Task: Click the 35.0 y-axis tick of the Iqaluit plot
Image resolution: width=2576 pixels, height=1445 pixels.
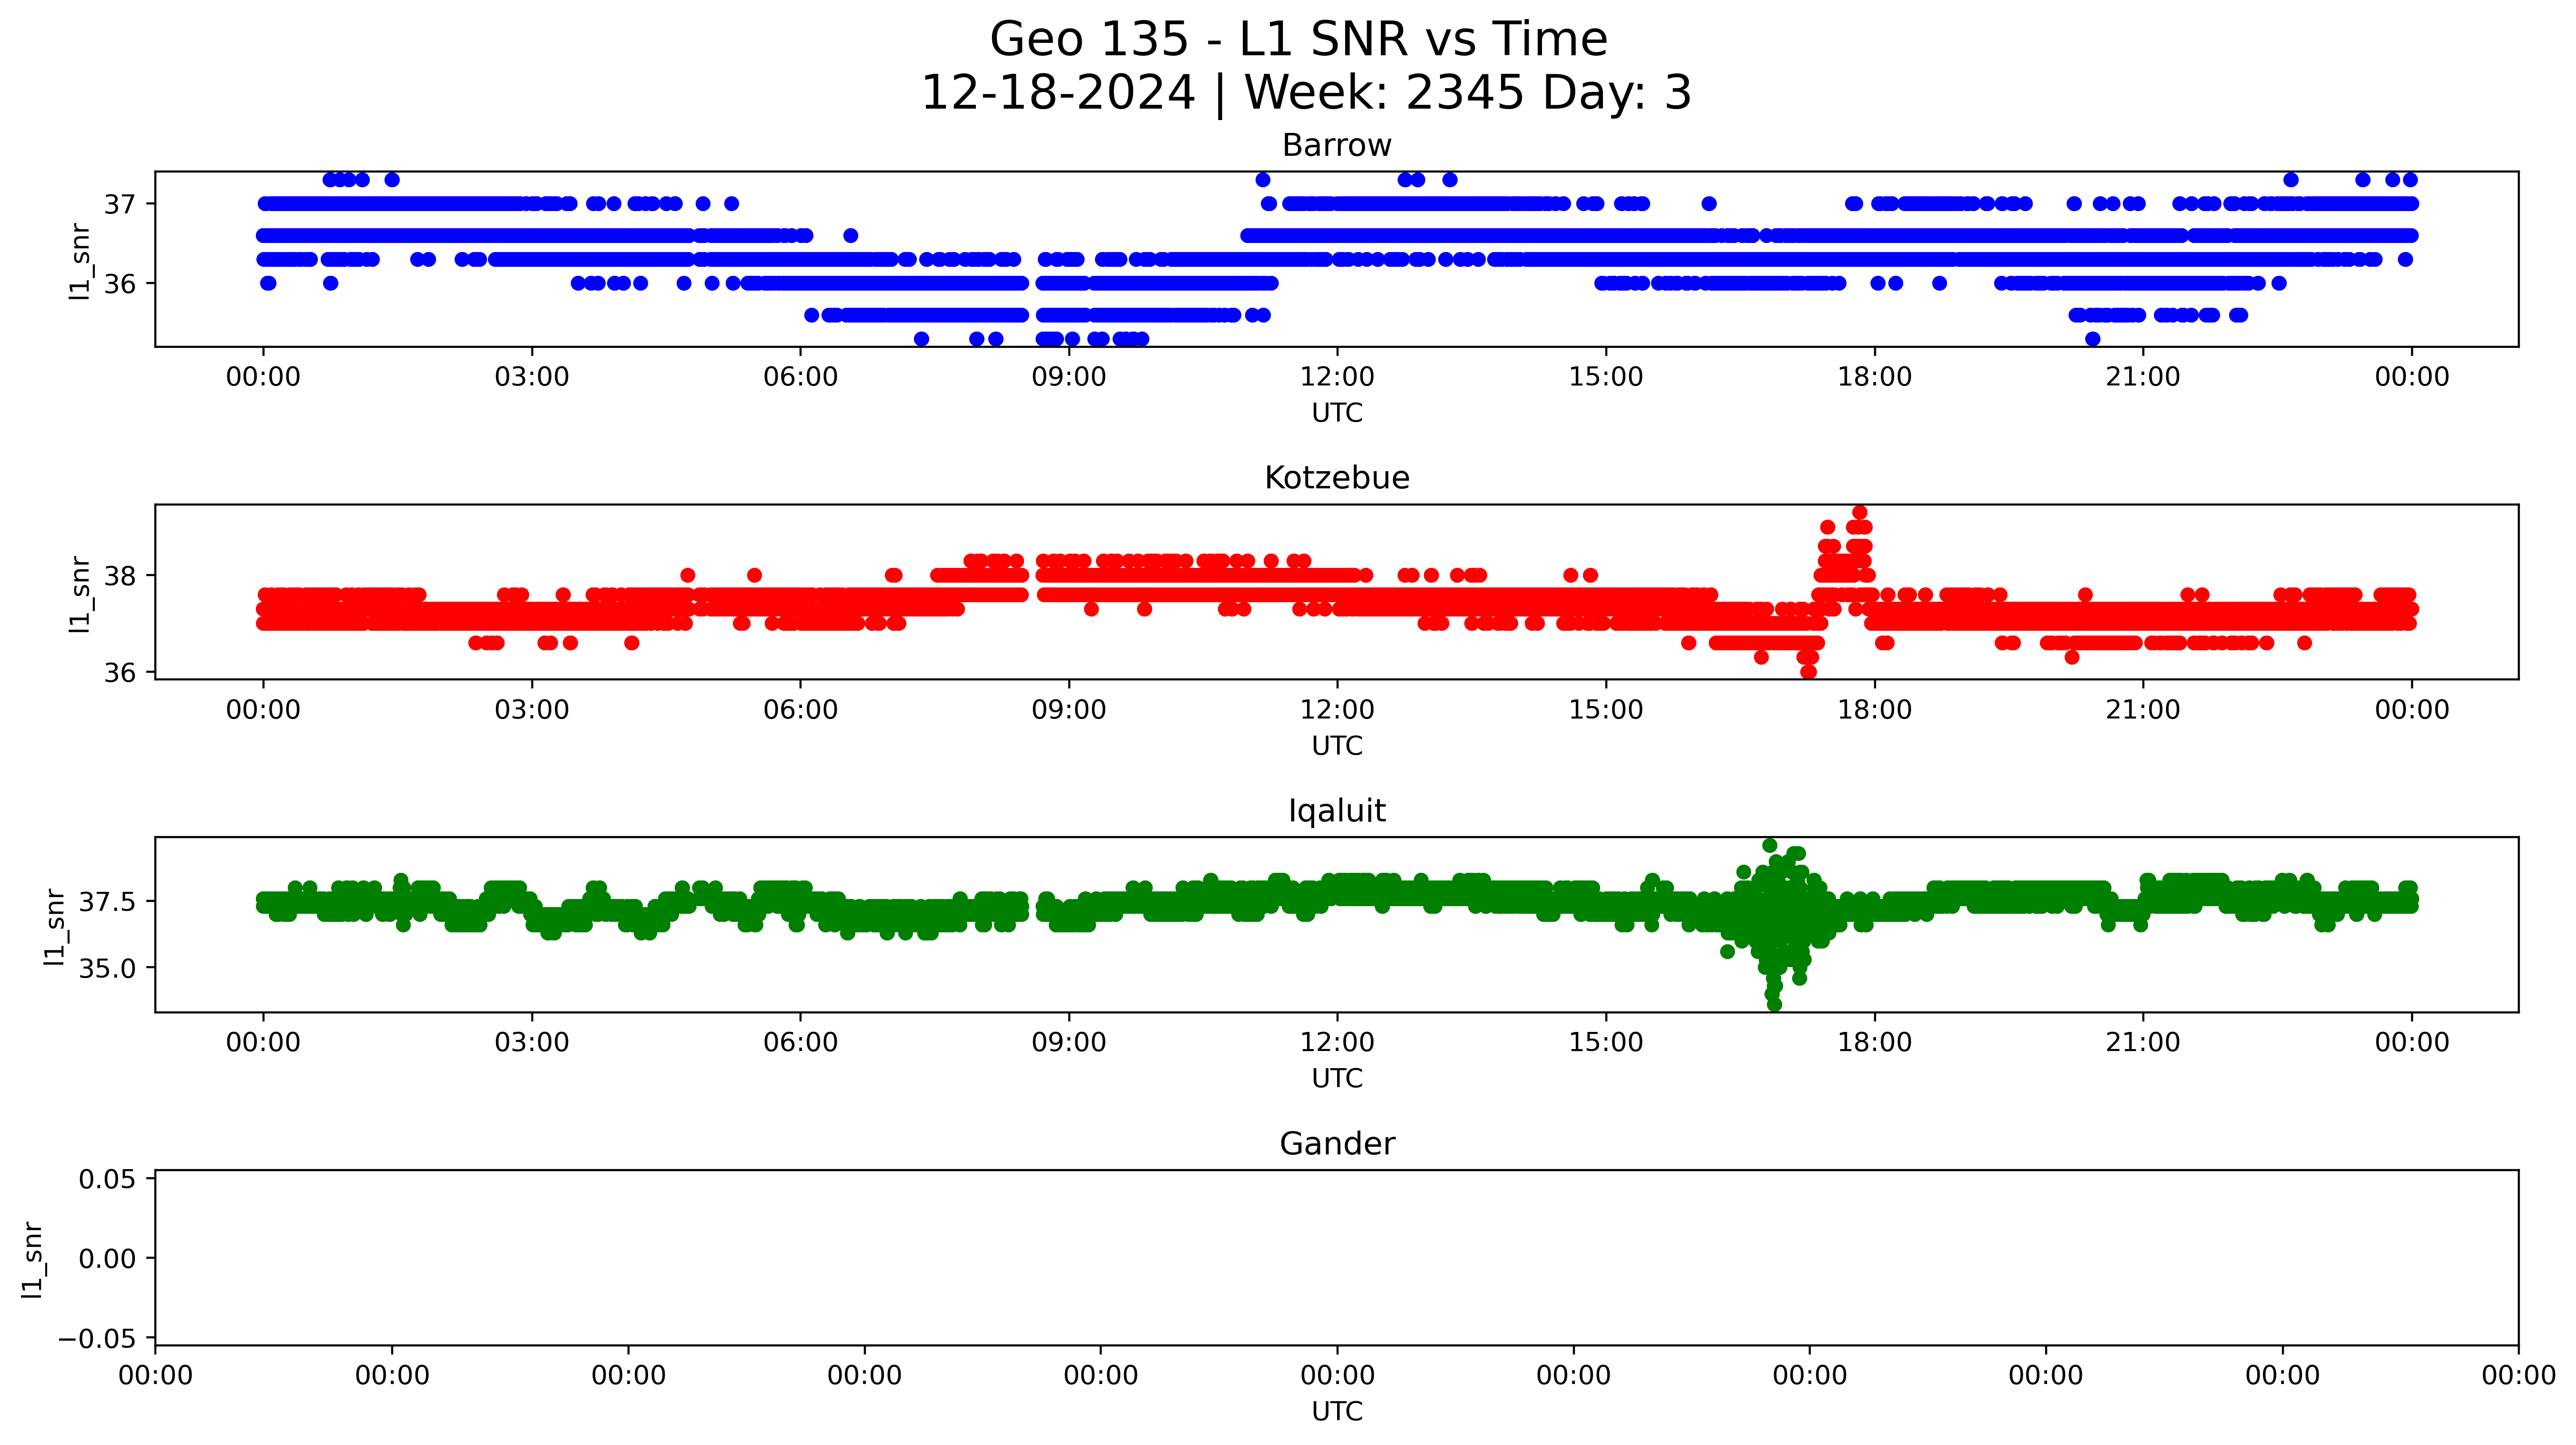Action: 107,968
